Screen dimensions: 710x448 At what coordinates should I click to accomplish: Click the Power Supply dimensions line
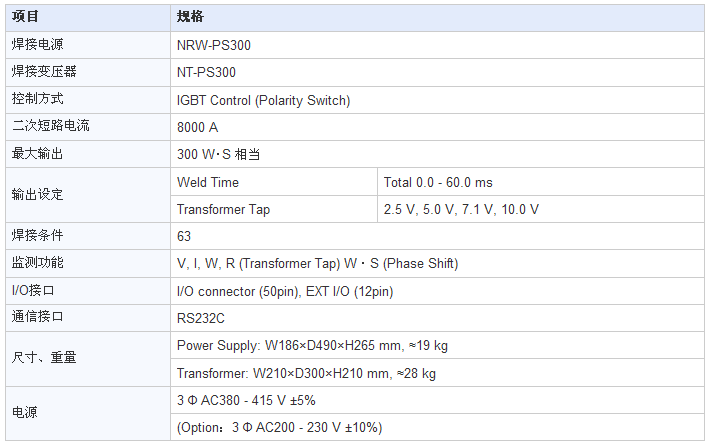(x=312, y=345)
